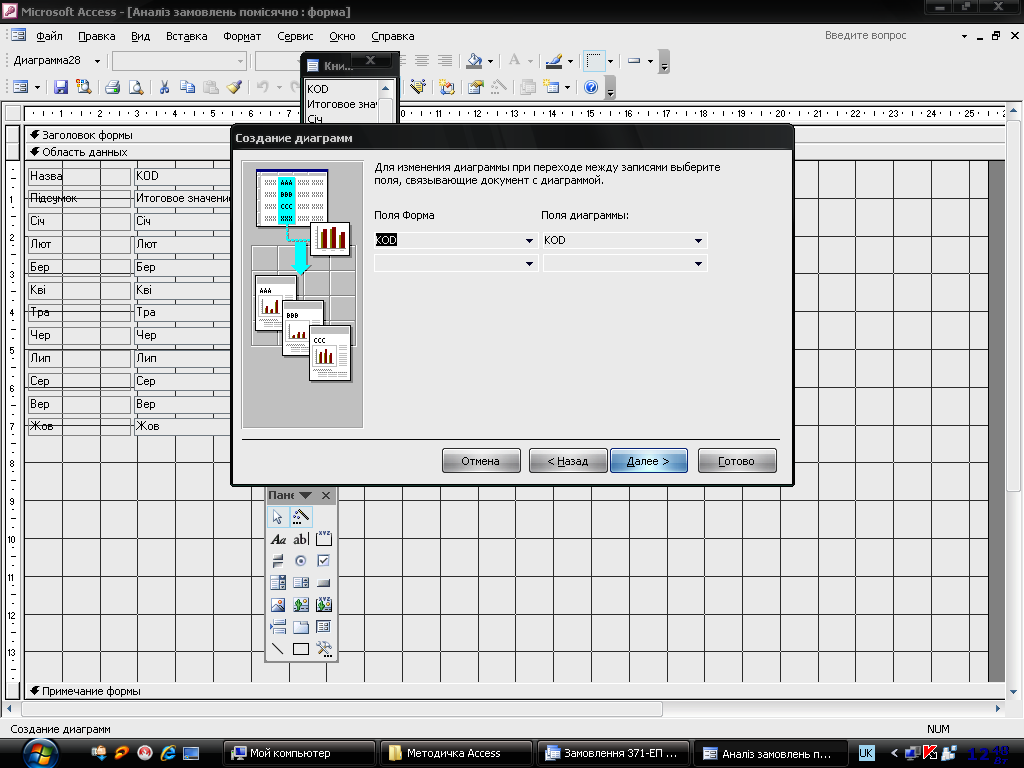
Task: Open the Вид menu
Action: point(140,37)
